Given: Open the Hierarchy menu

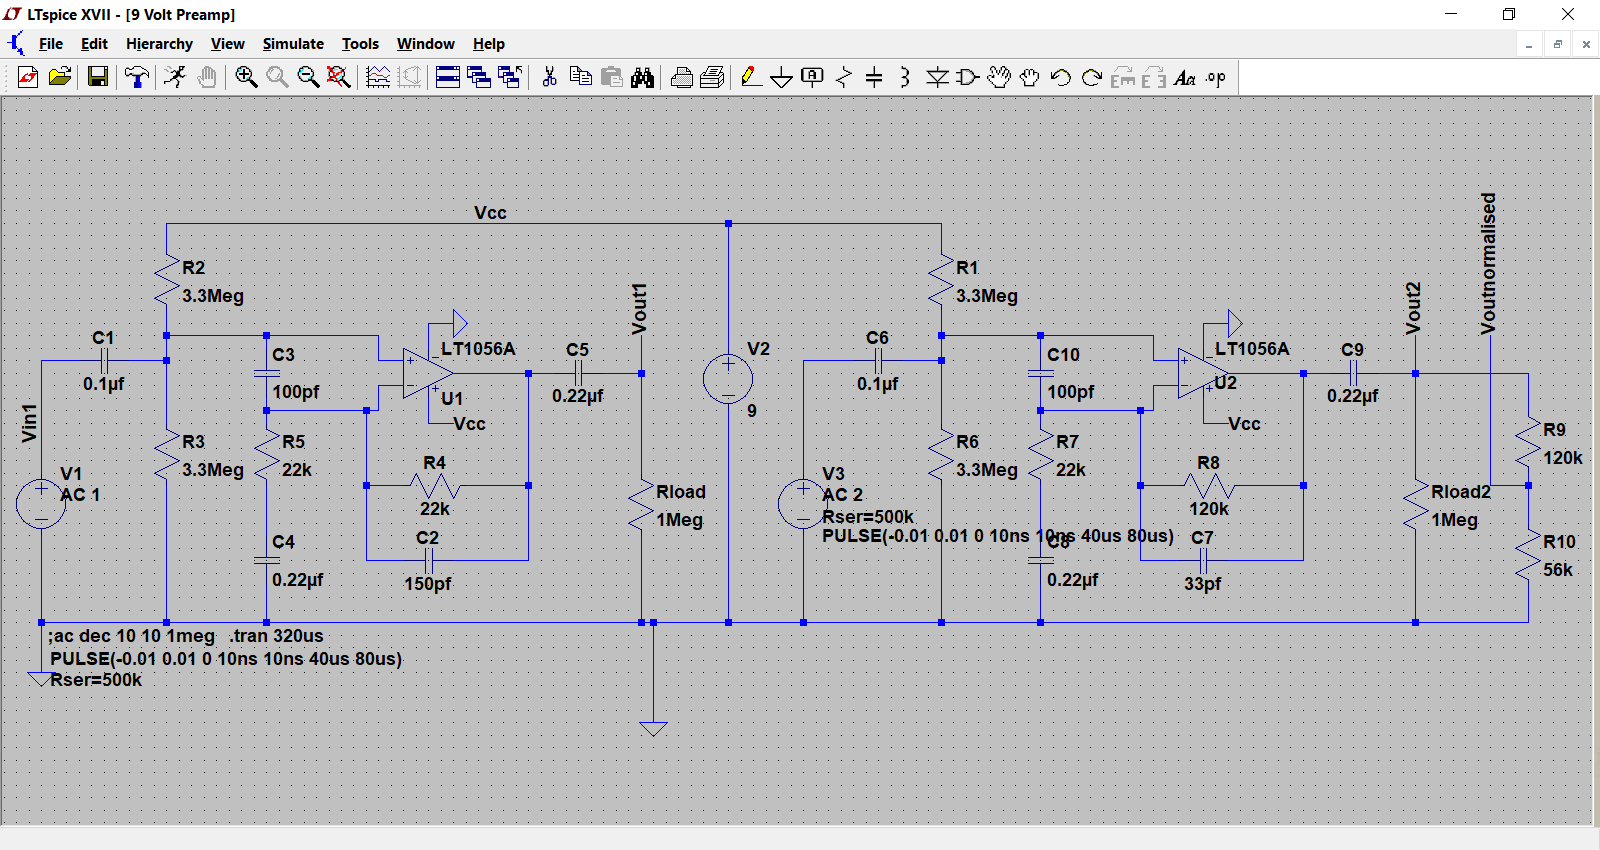Looking at the screenshot, I should click(159, 44).
